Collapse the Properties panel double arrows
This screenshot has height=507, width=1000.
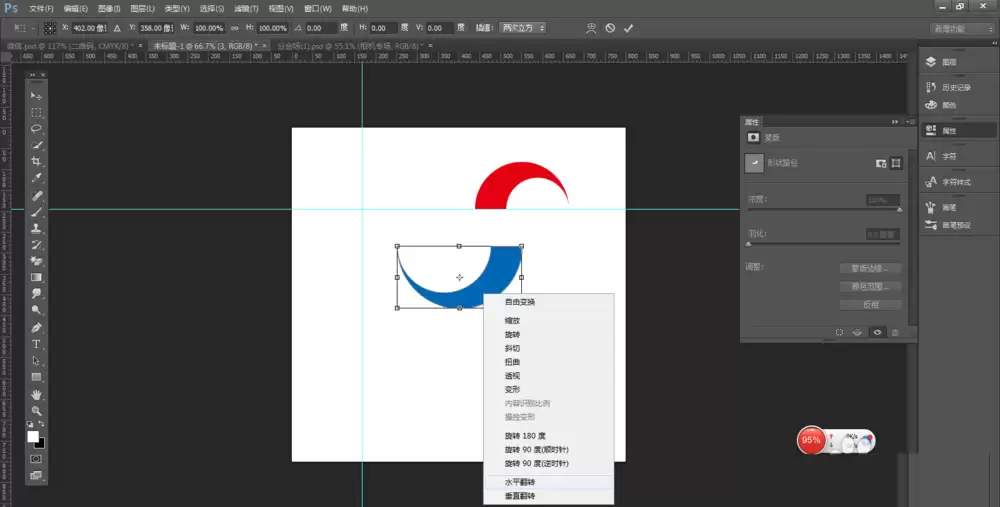click(895, 122)
